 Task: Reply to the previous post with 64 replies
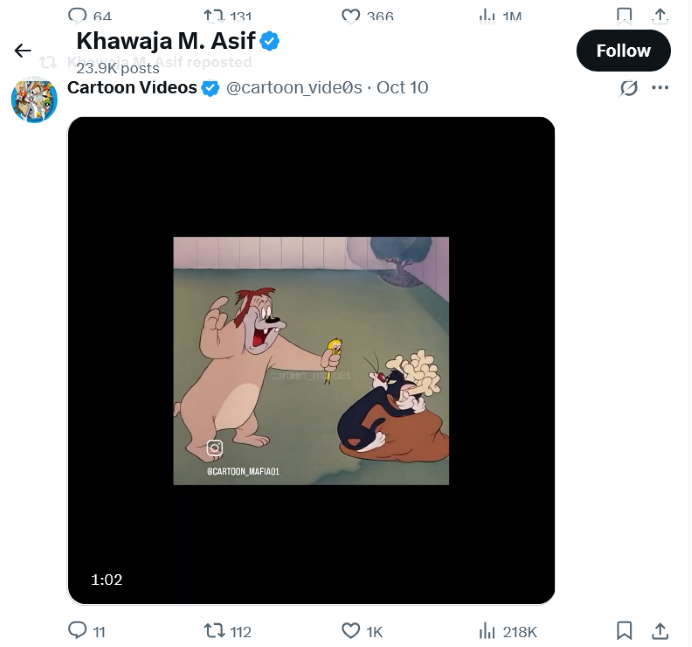78,15
